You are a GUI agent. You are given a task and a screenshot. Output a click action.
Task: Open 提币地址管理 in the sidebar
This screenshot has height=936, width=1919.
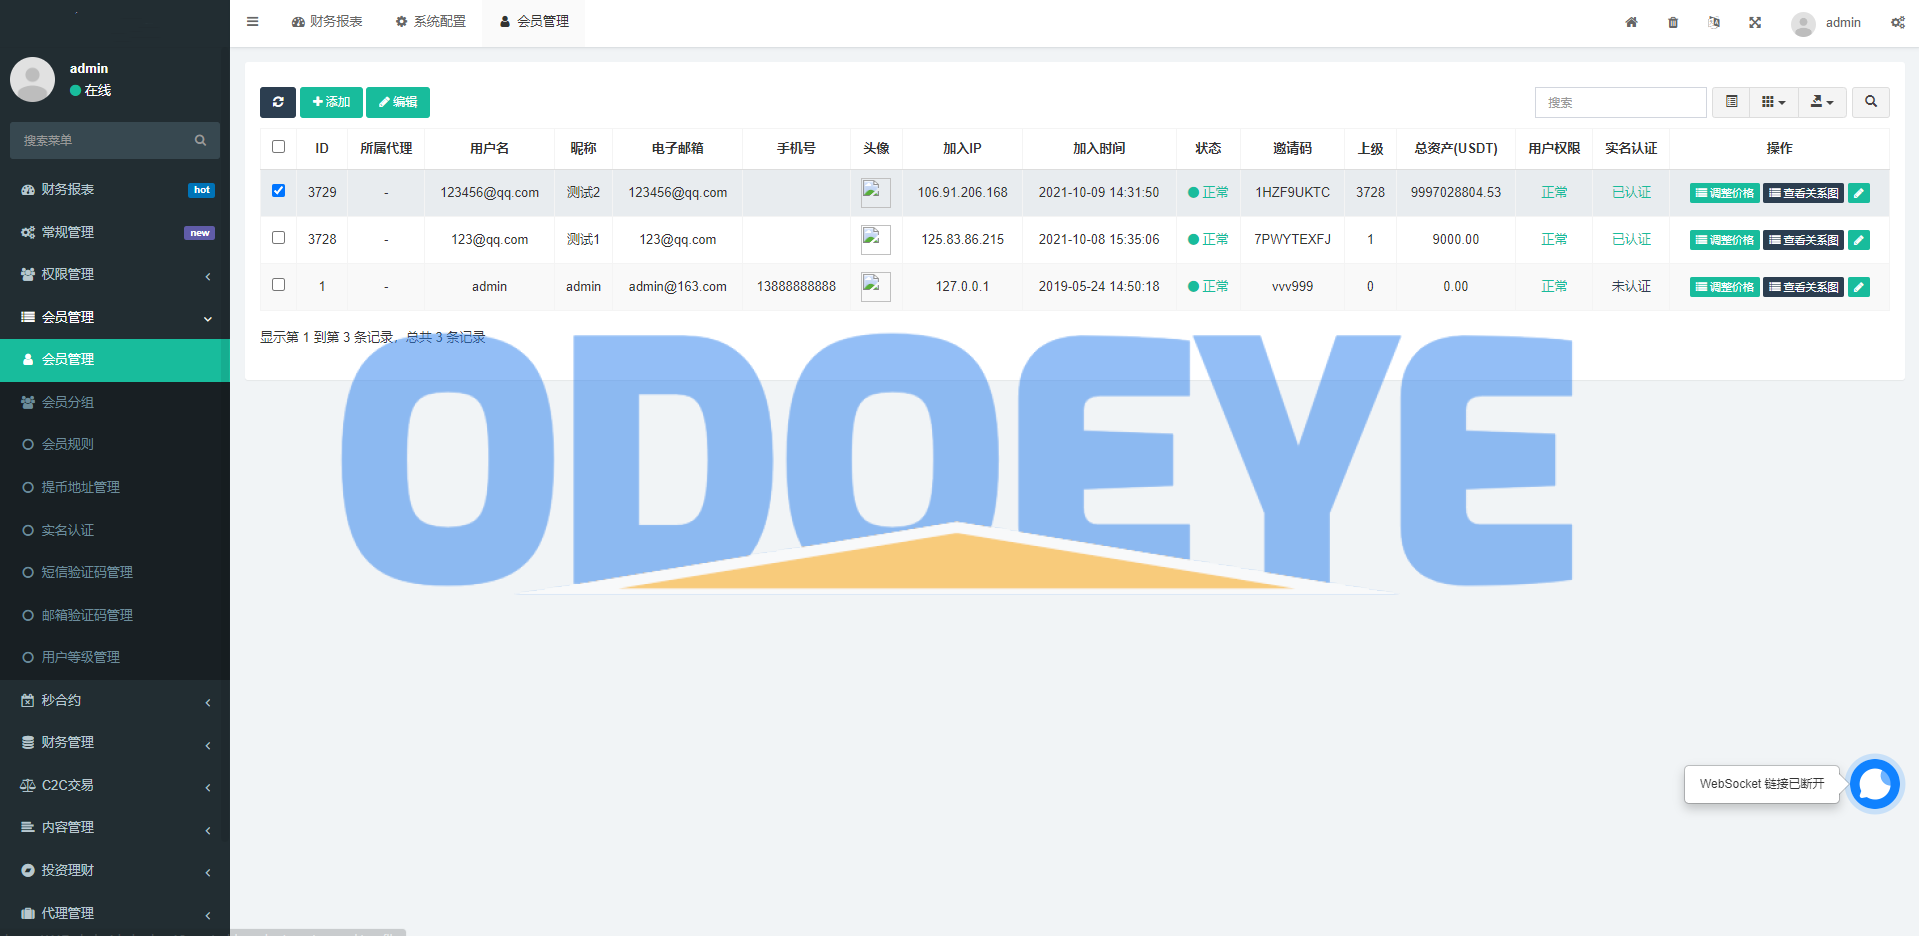pos(115,487)
